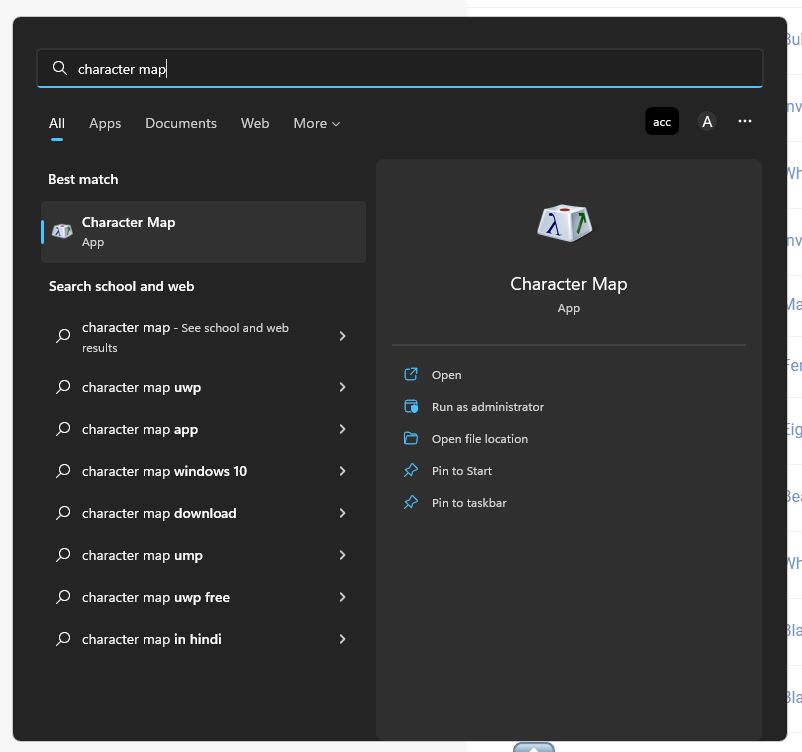Switch to the Documents tab
Screen dimensions: 802x752
coord(181,123)
